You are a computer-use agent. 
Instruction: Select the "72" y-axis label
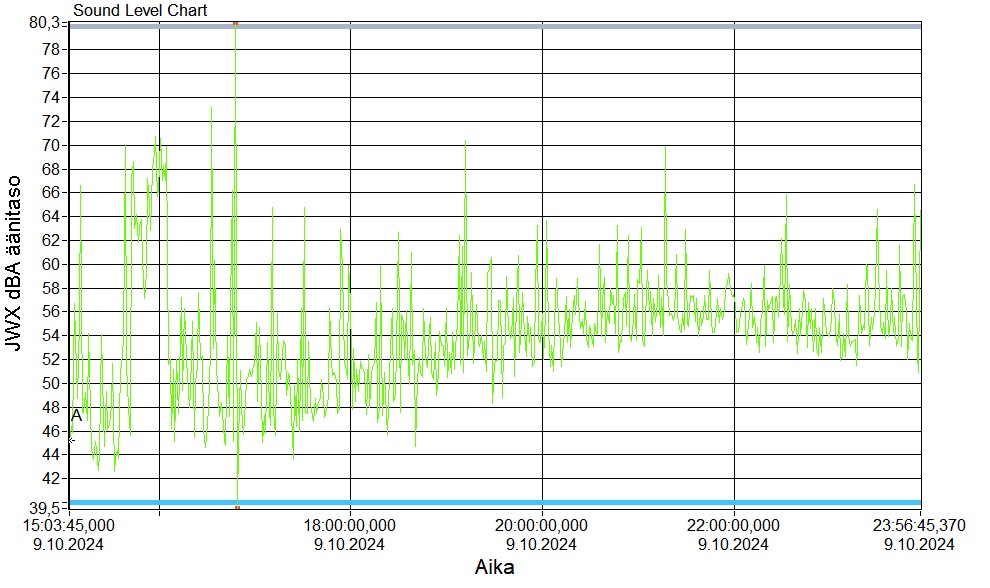coord(51,121)
